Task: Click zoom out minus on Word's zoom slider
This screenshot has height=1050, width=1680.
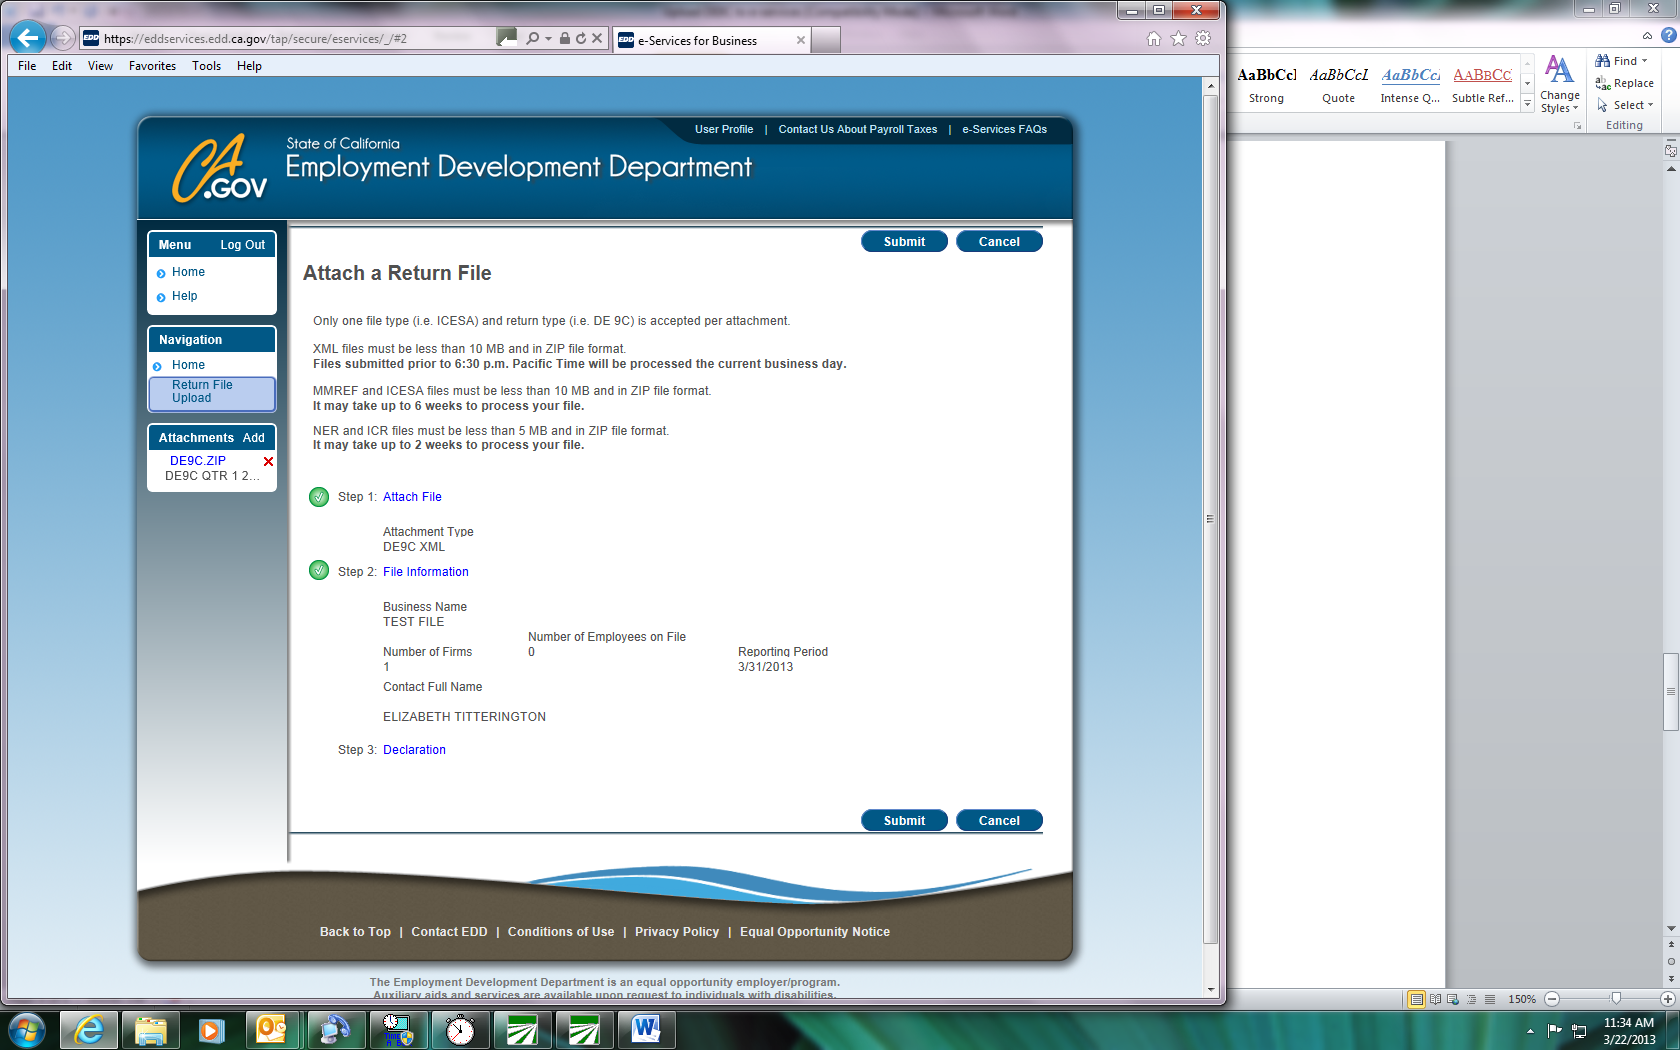Action: pyautogui.click(x=1553, y=999)
